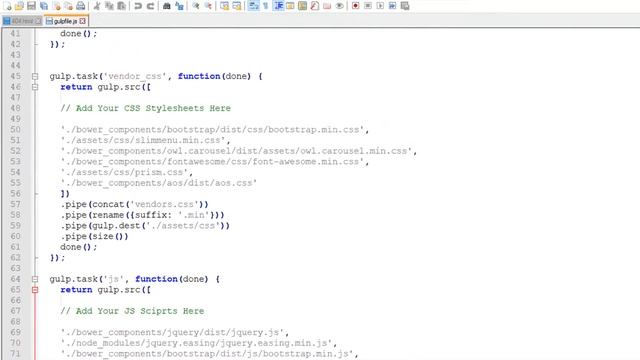The height and width of the screenshot is (360, 640).
Task: Click the rename suffix '.min' pipe line
Action: point(142,215)
